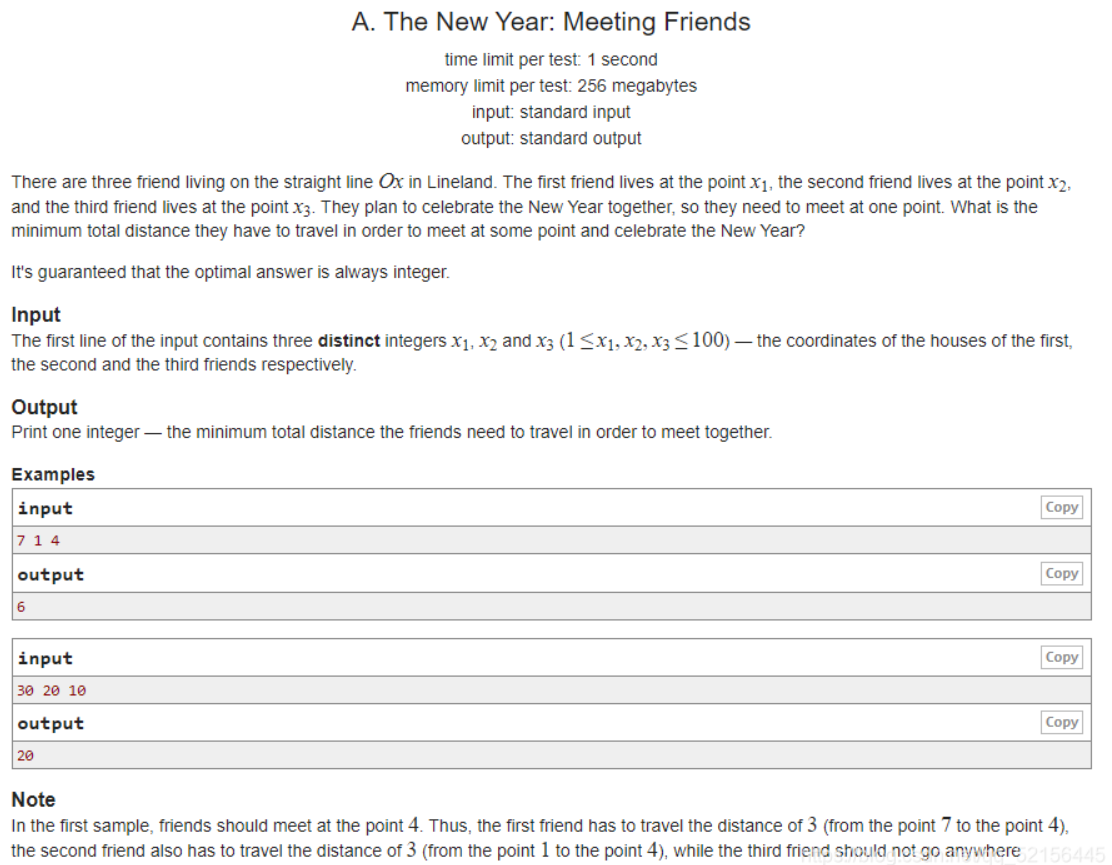Viewport: 1112px width, 865px height.
Task: Click the 'Output' section heading
Action: tap(44, 407)
